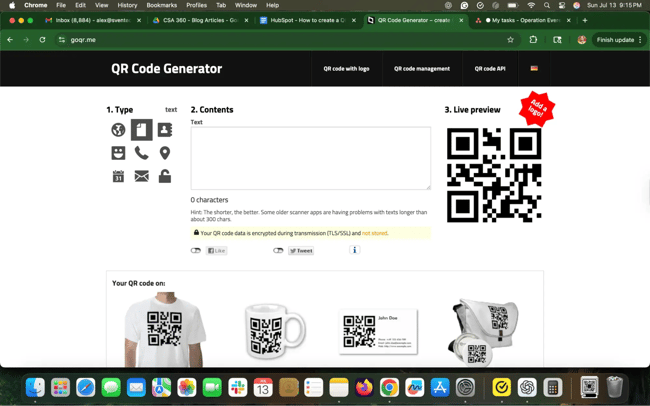
Task: Go back to previous page
Action: pos(10,40)
